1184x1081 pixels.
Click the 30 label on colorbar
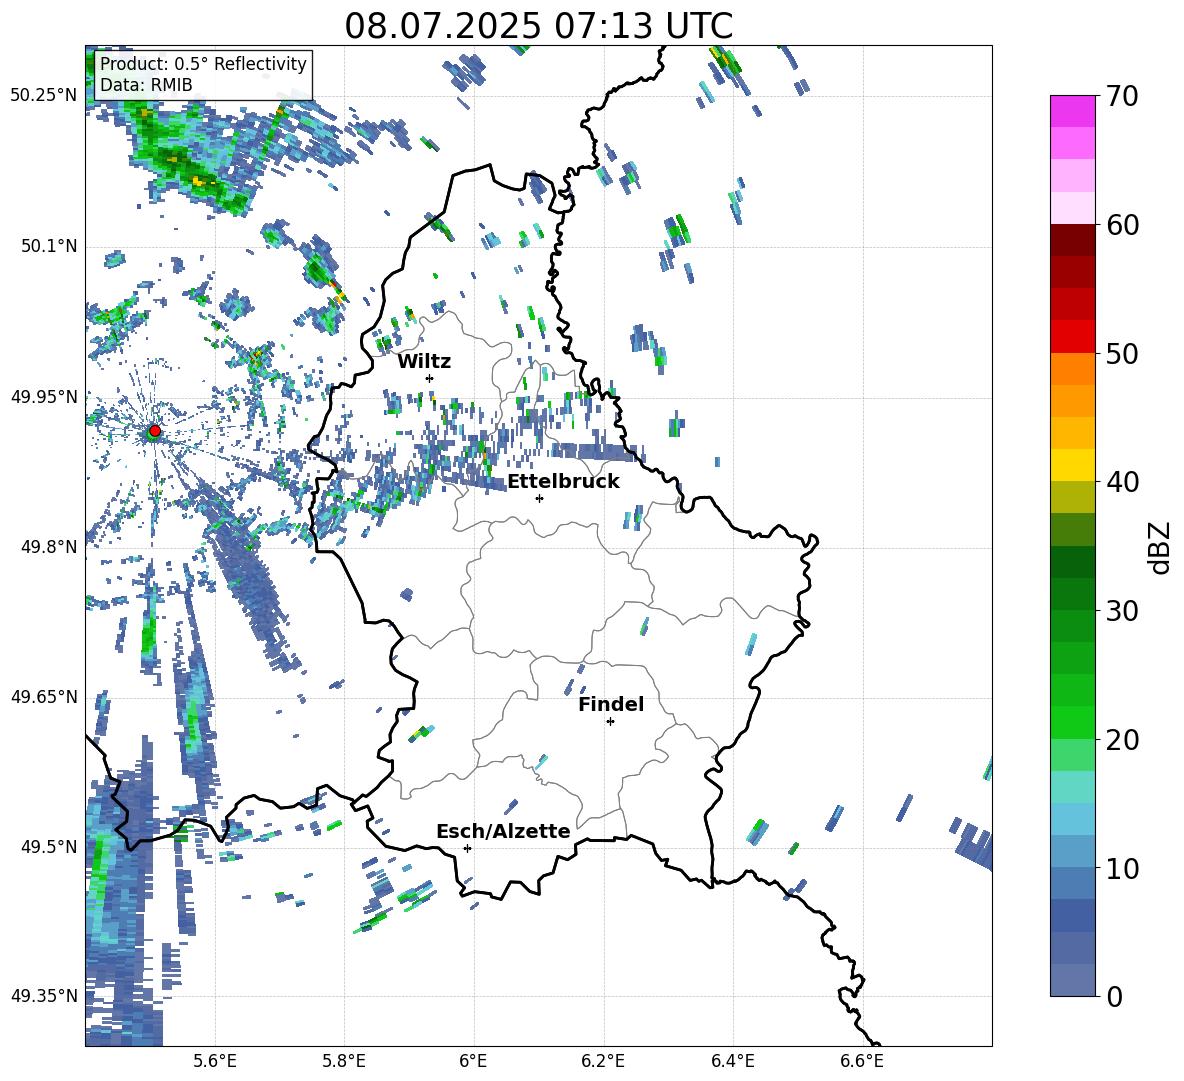point(1122,611)
